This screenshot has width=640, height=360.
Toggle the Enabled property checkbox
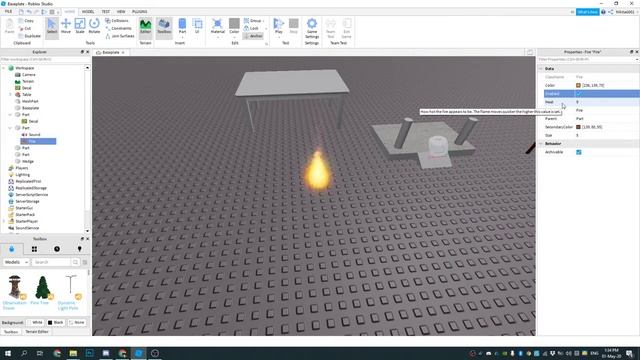[579, 94]
